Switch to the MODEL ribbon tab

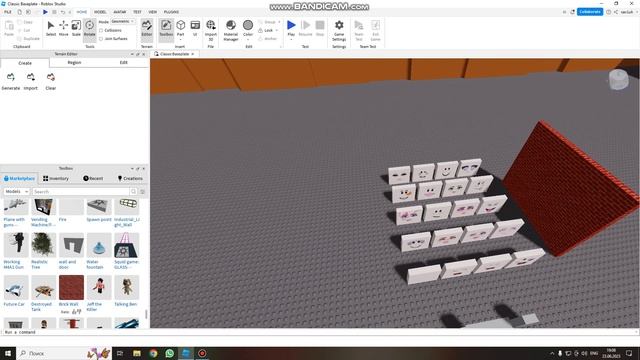pyautogui.click(x=100, y=12)
